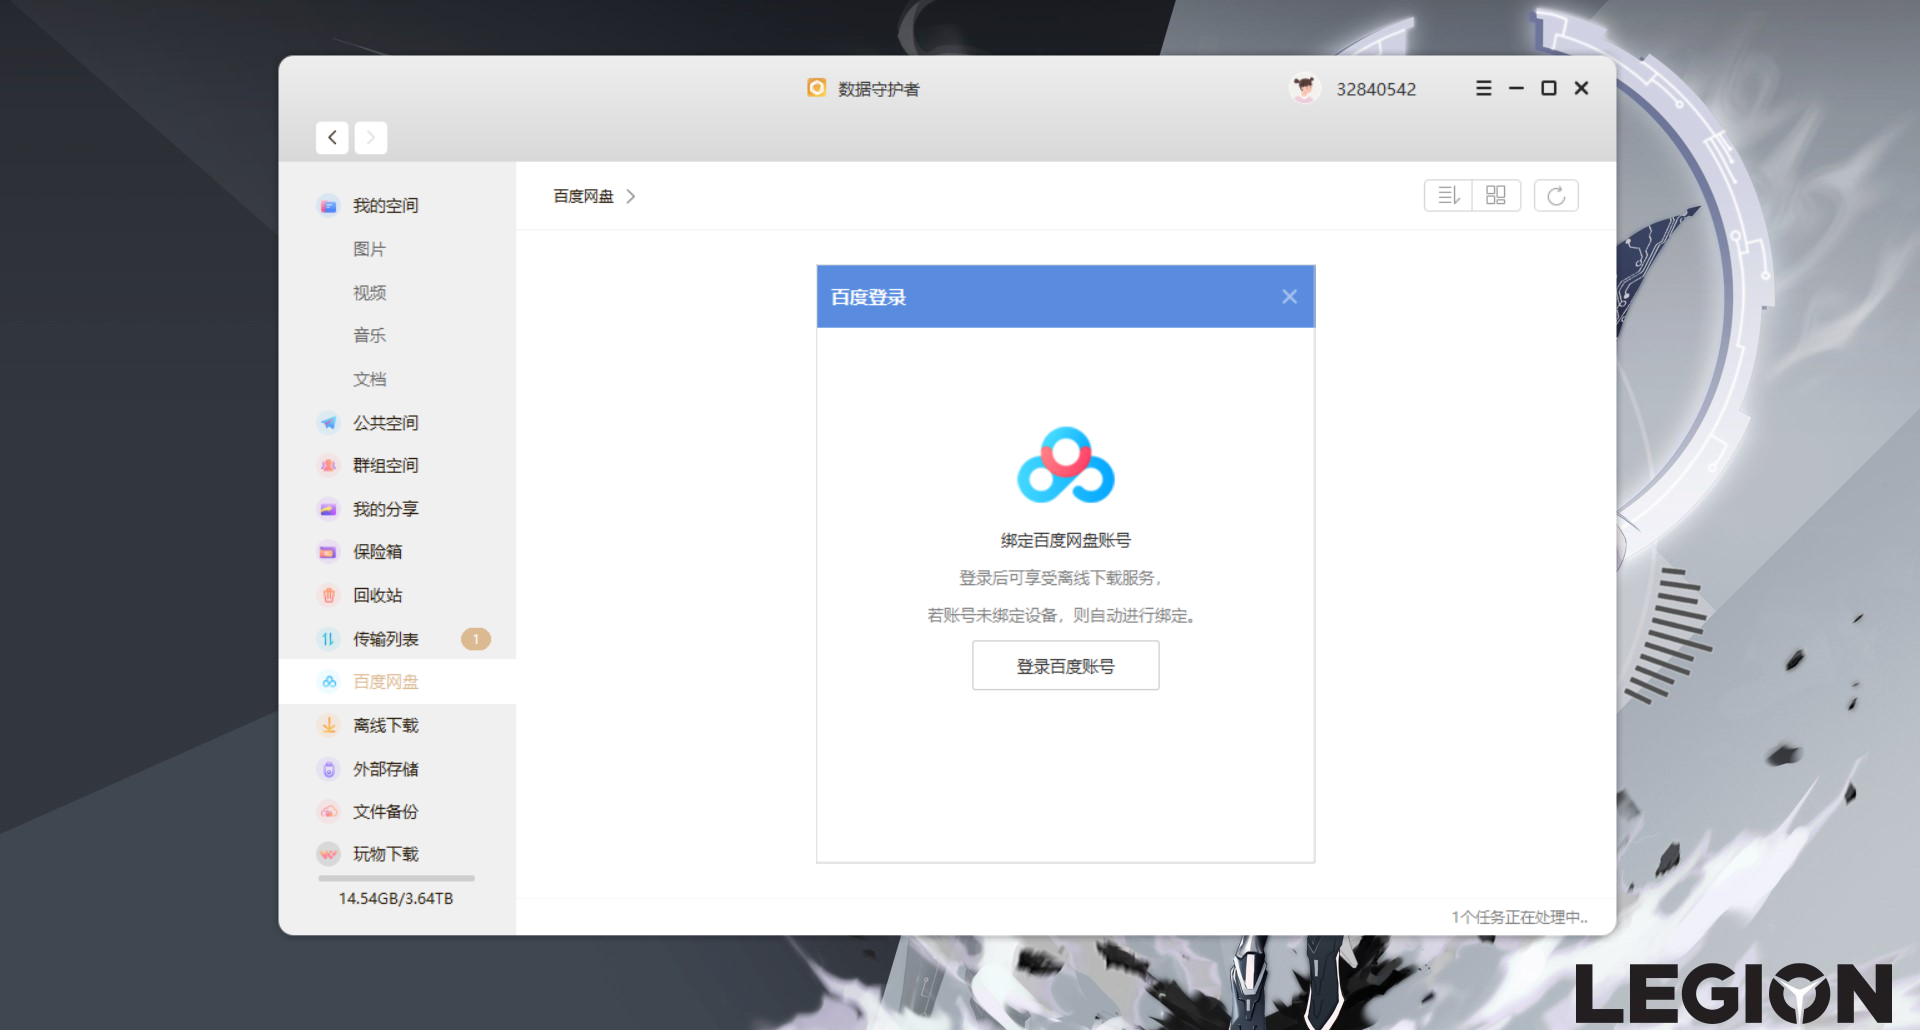Viewport: 1920px width, 1030px height.
Task: Click the 百度网盘 cloud icon in sidebar
Action: click(x=328, y=682)
